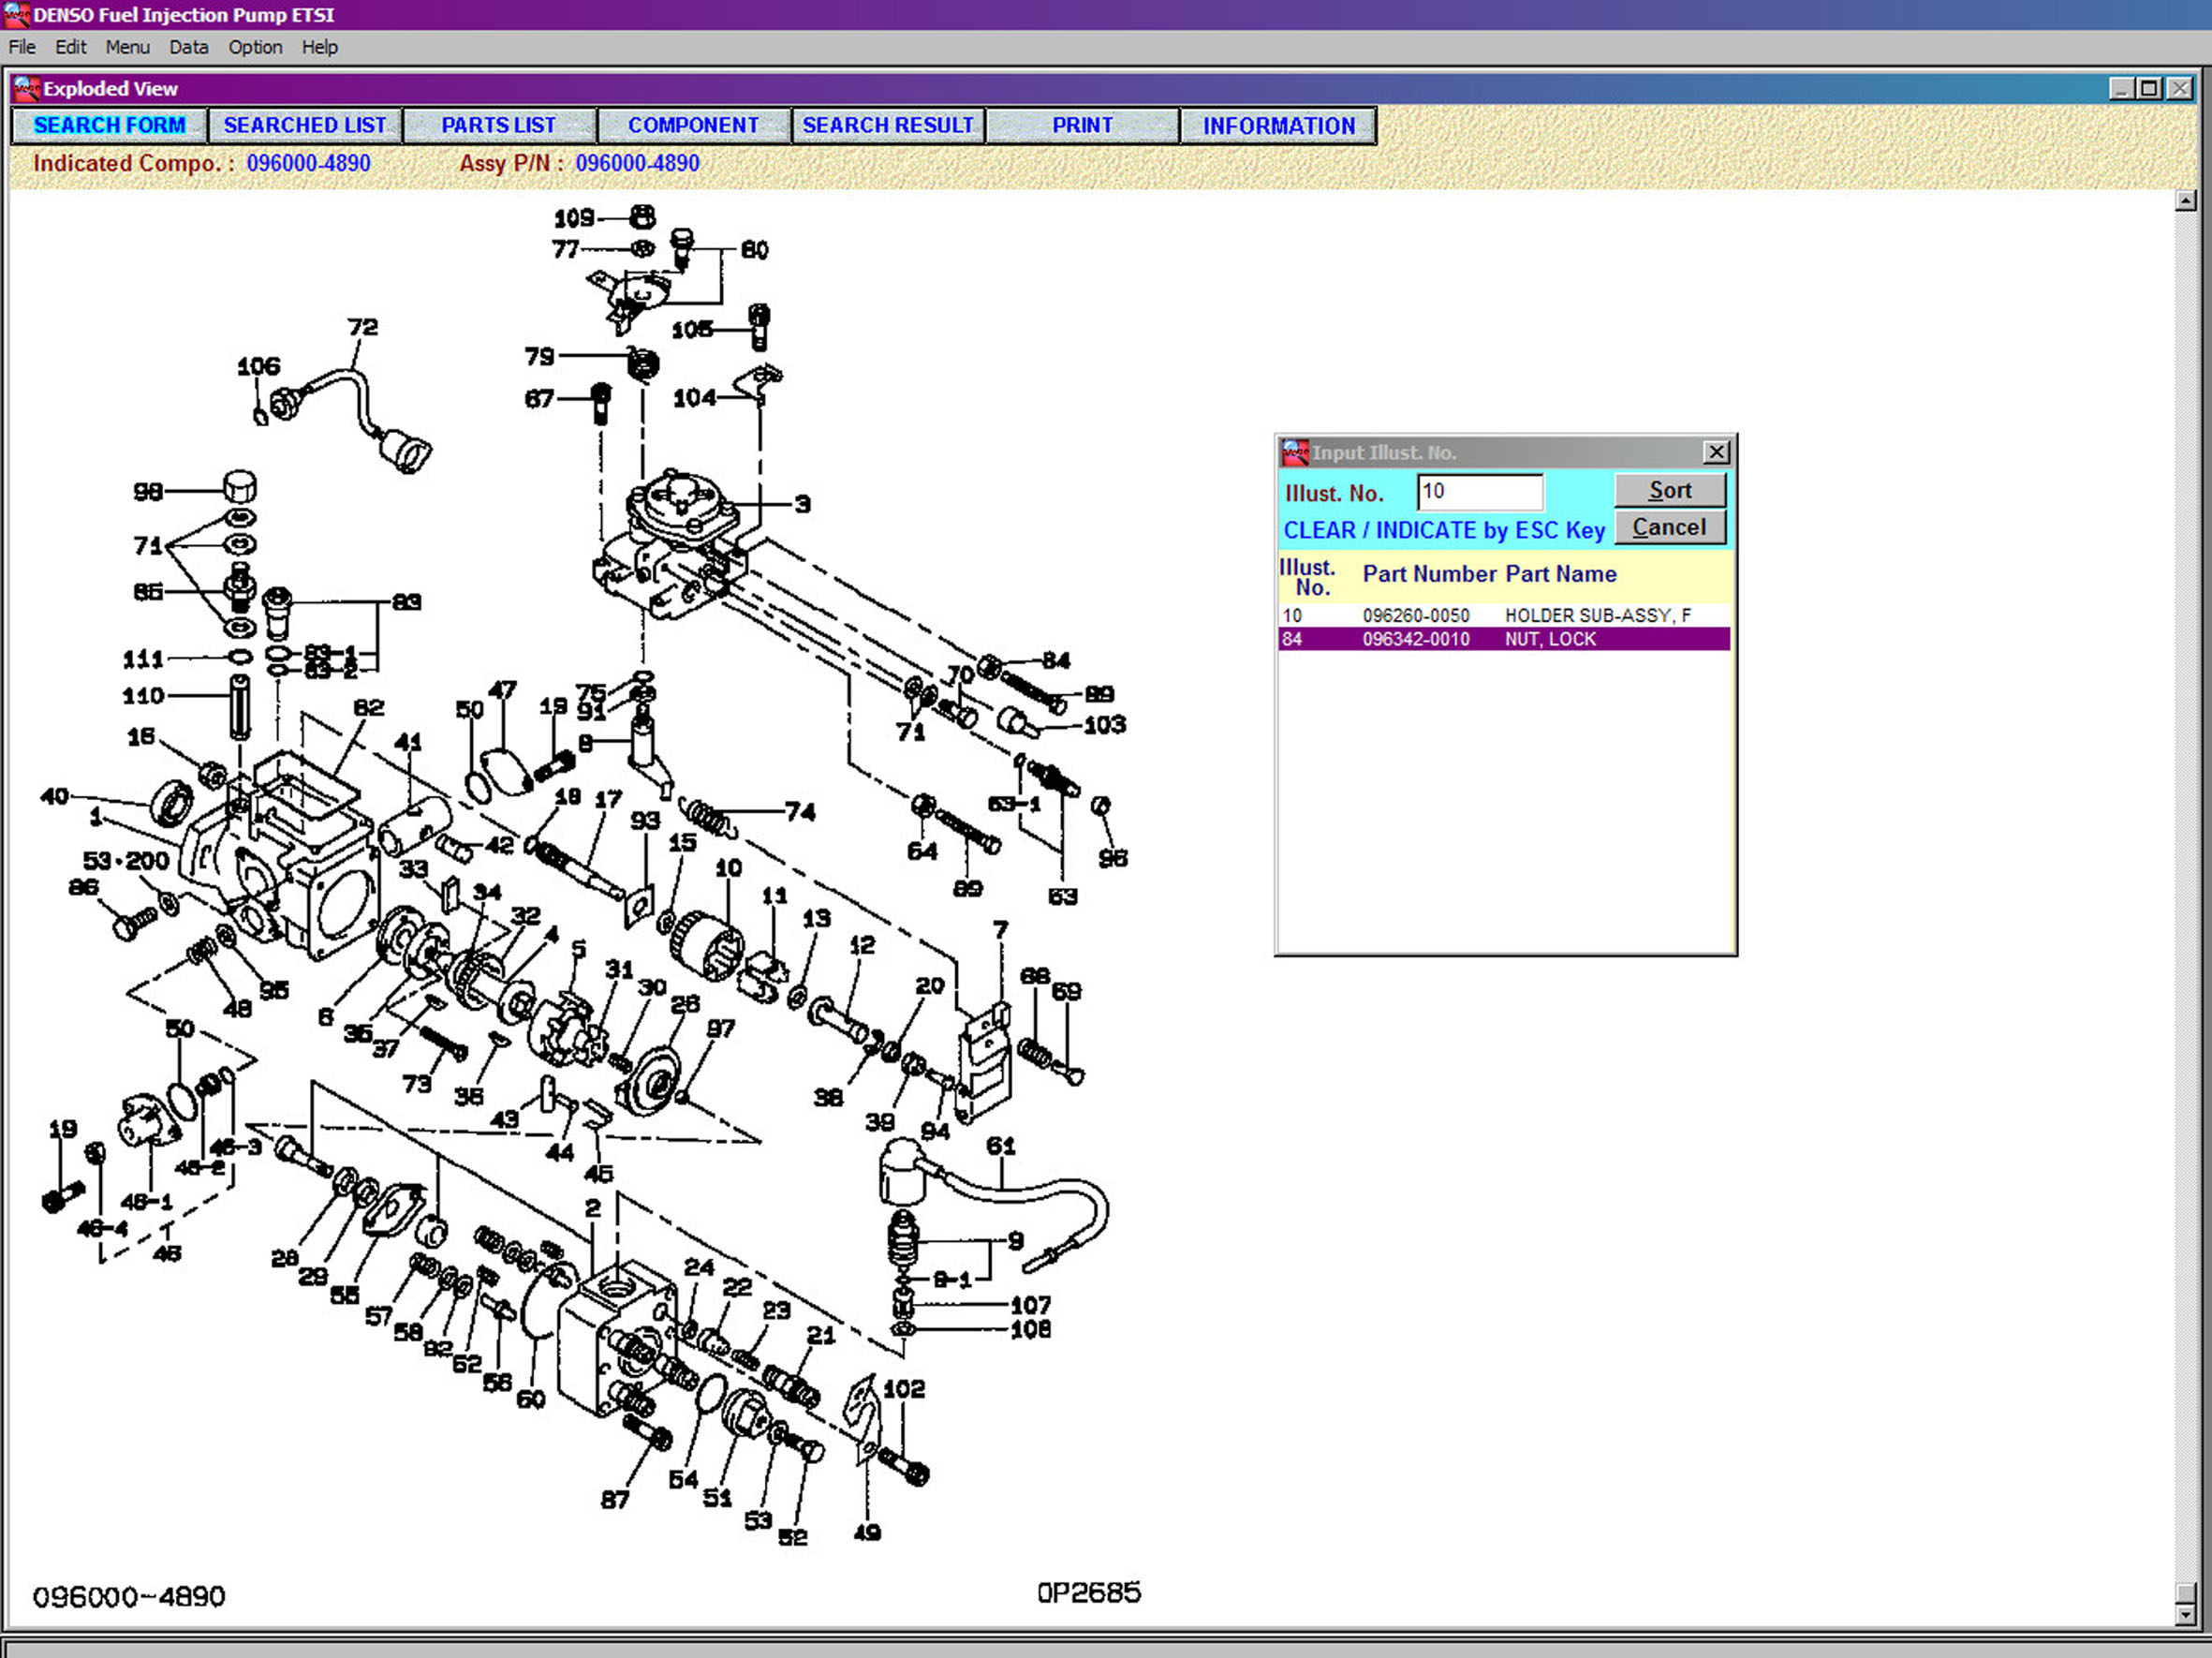Open the Data menu

[188, 47]
